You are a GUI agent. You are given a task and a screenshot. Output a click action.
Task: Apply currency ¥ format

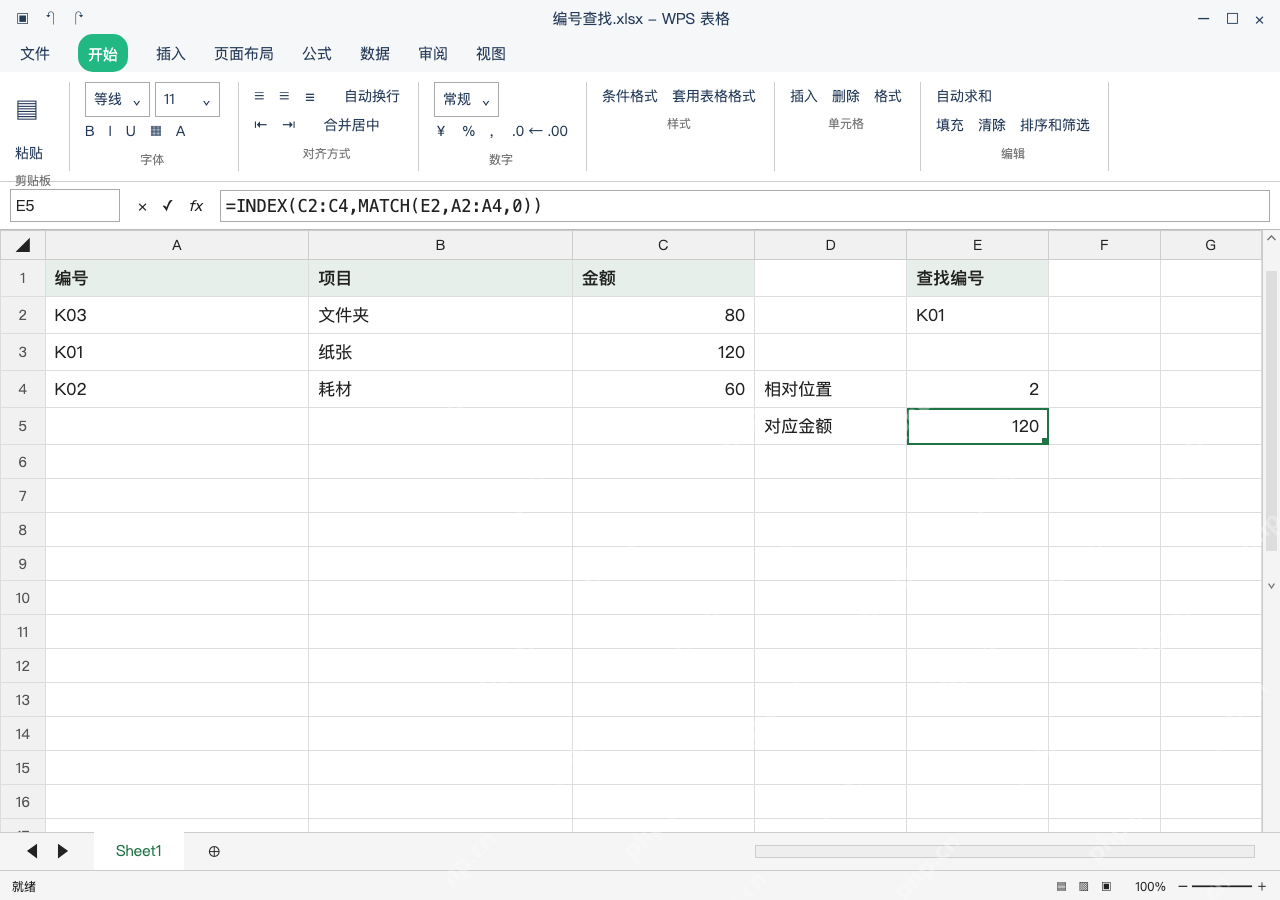pyautogui.click(x=441, y=131)
